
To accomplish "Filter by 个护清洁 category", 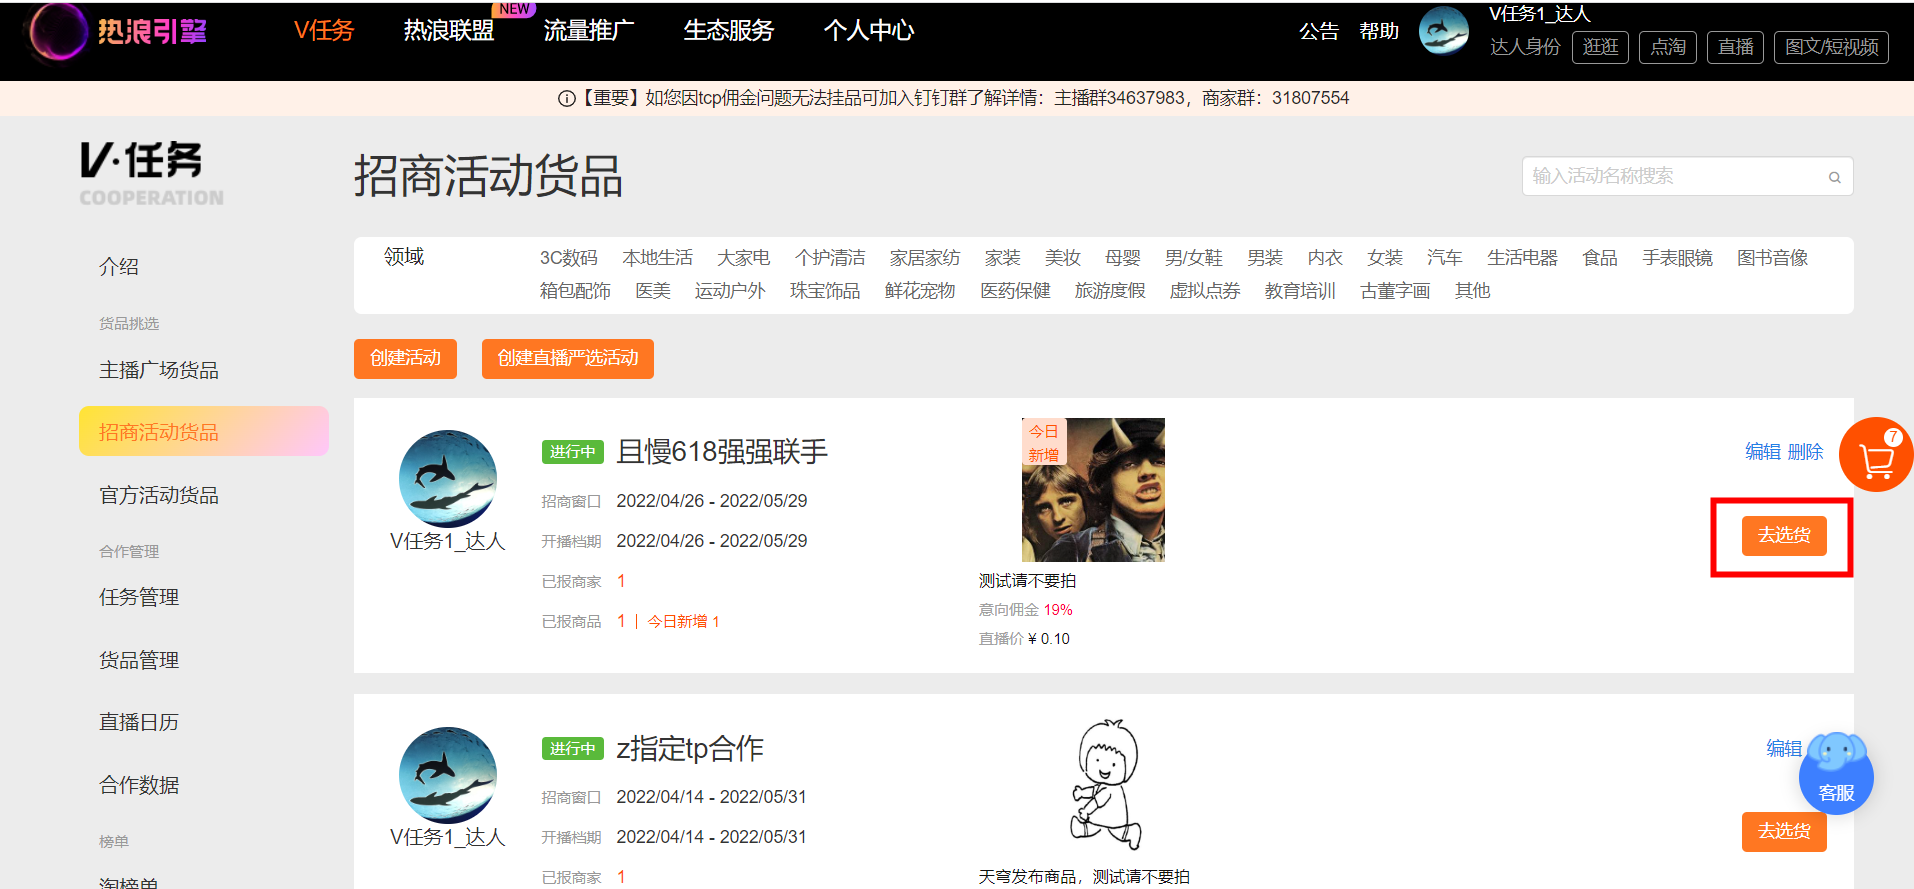I will [830, 258].
